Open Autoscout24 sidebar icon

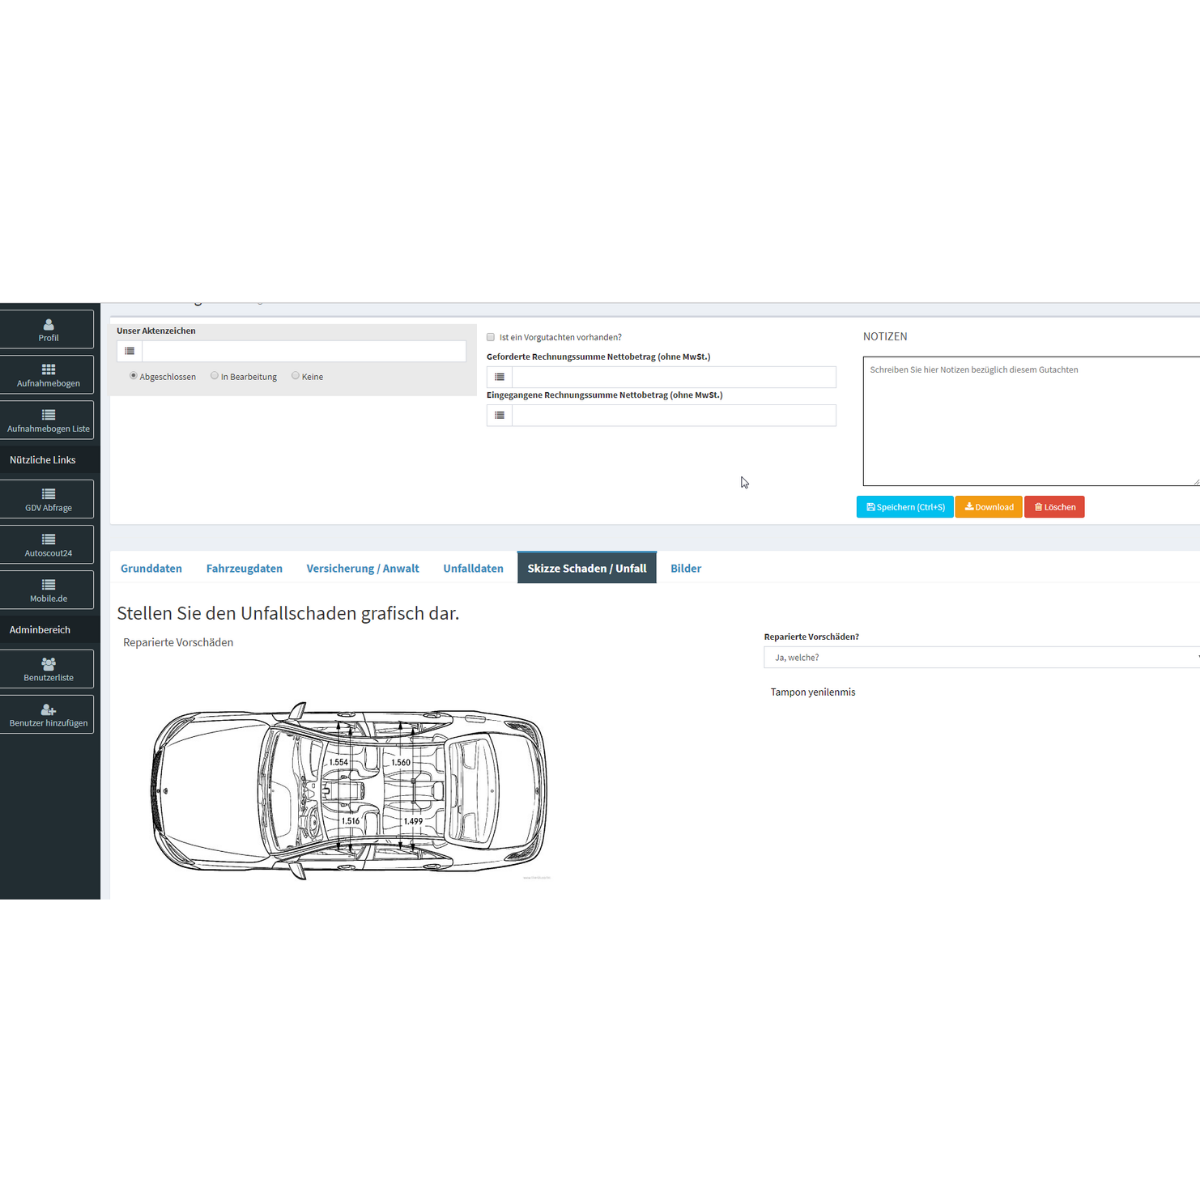48,540
